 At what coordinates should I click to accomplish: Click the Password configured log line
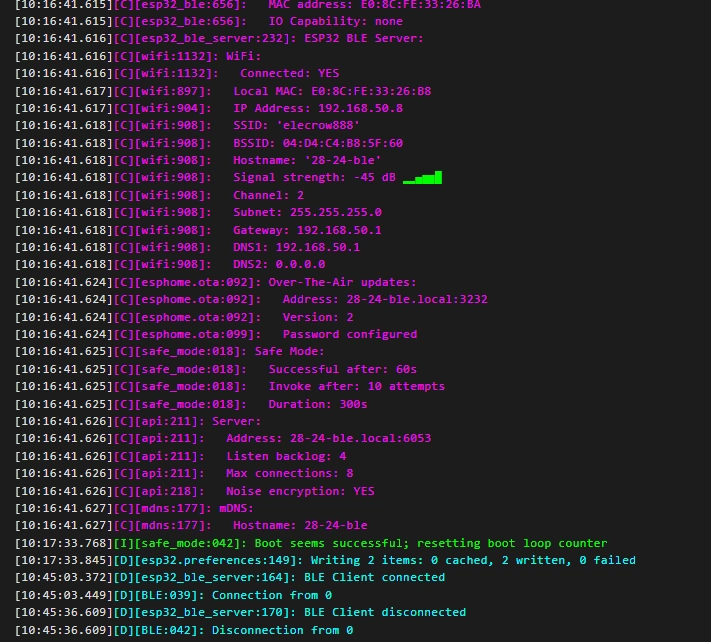(349, 334)
